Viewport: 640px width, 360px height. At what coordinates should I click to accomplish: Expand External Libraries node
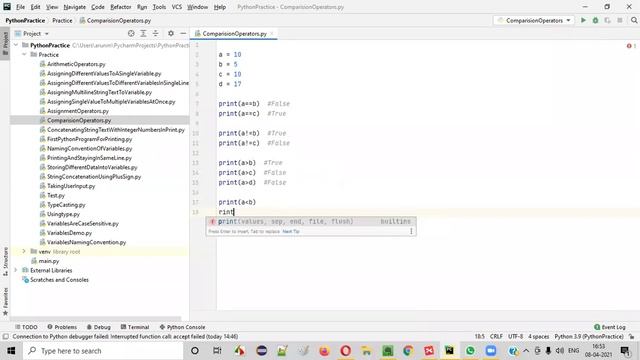pyautogui.click(x=16, y=270)
